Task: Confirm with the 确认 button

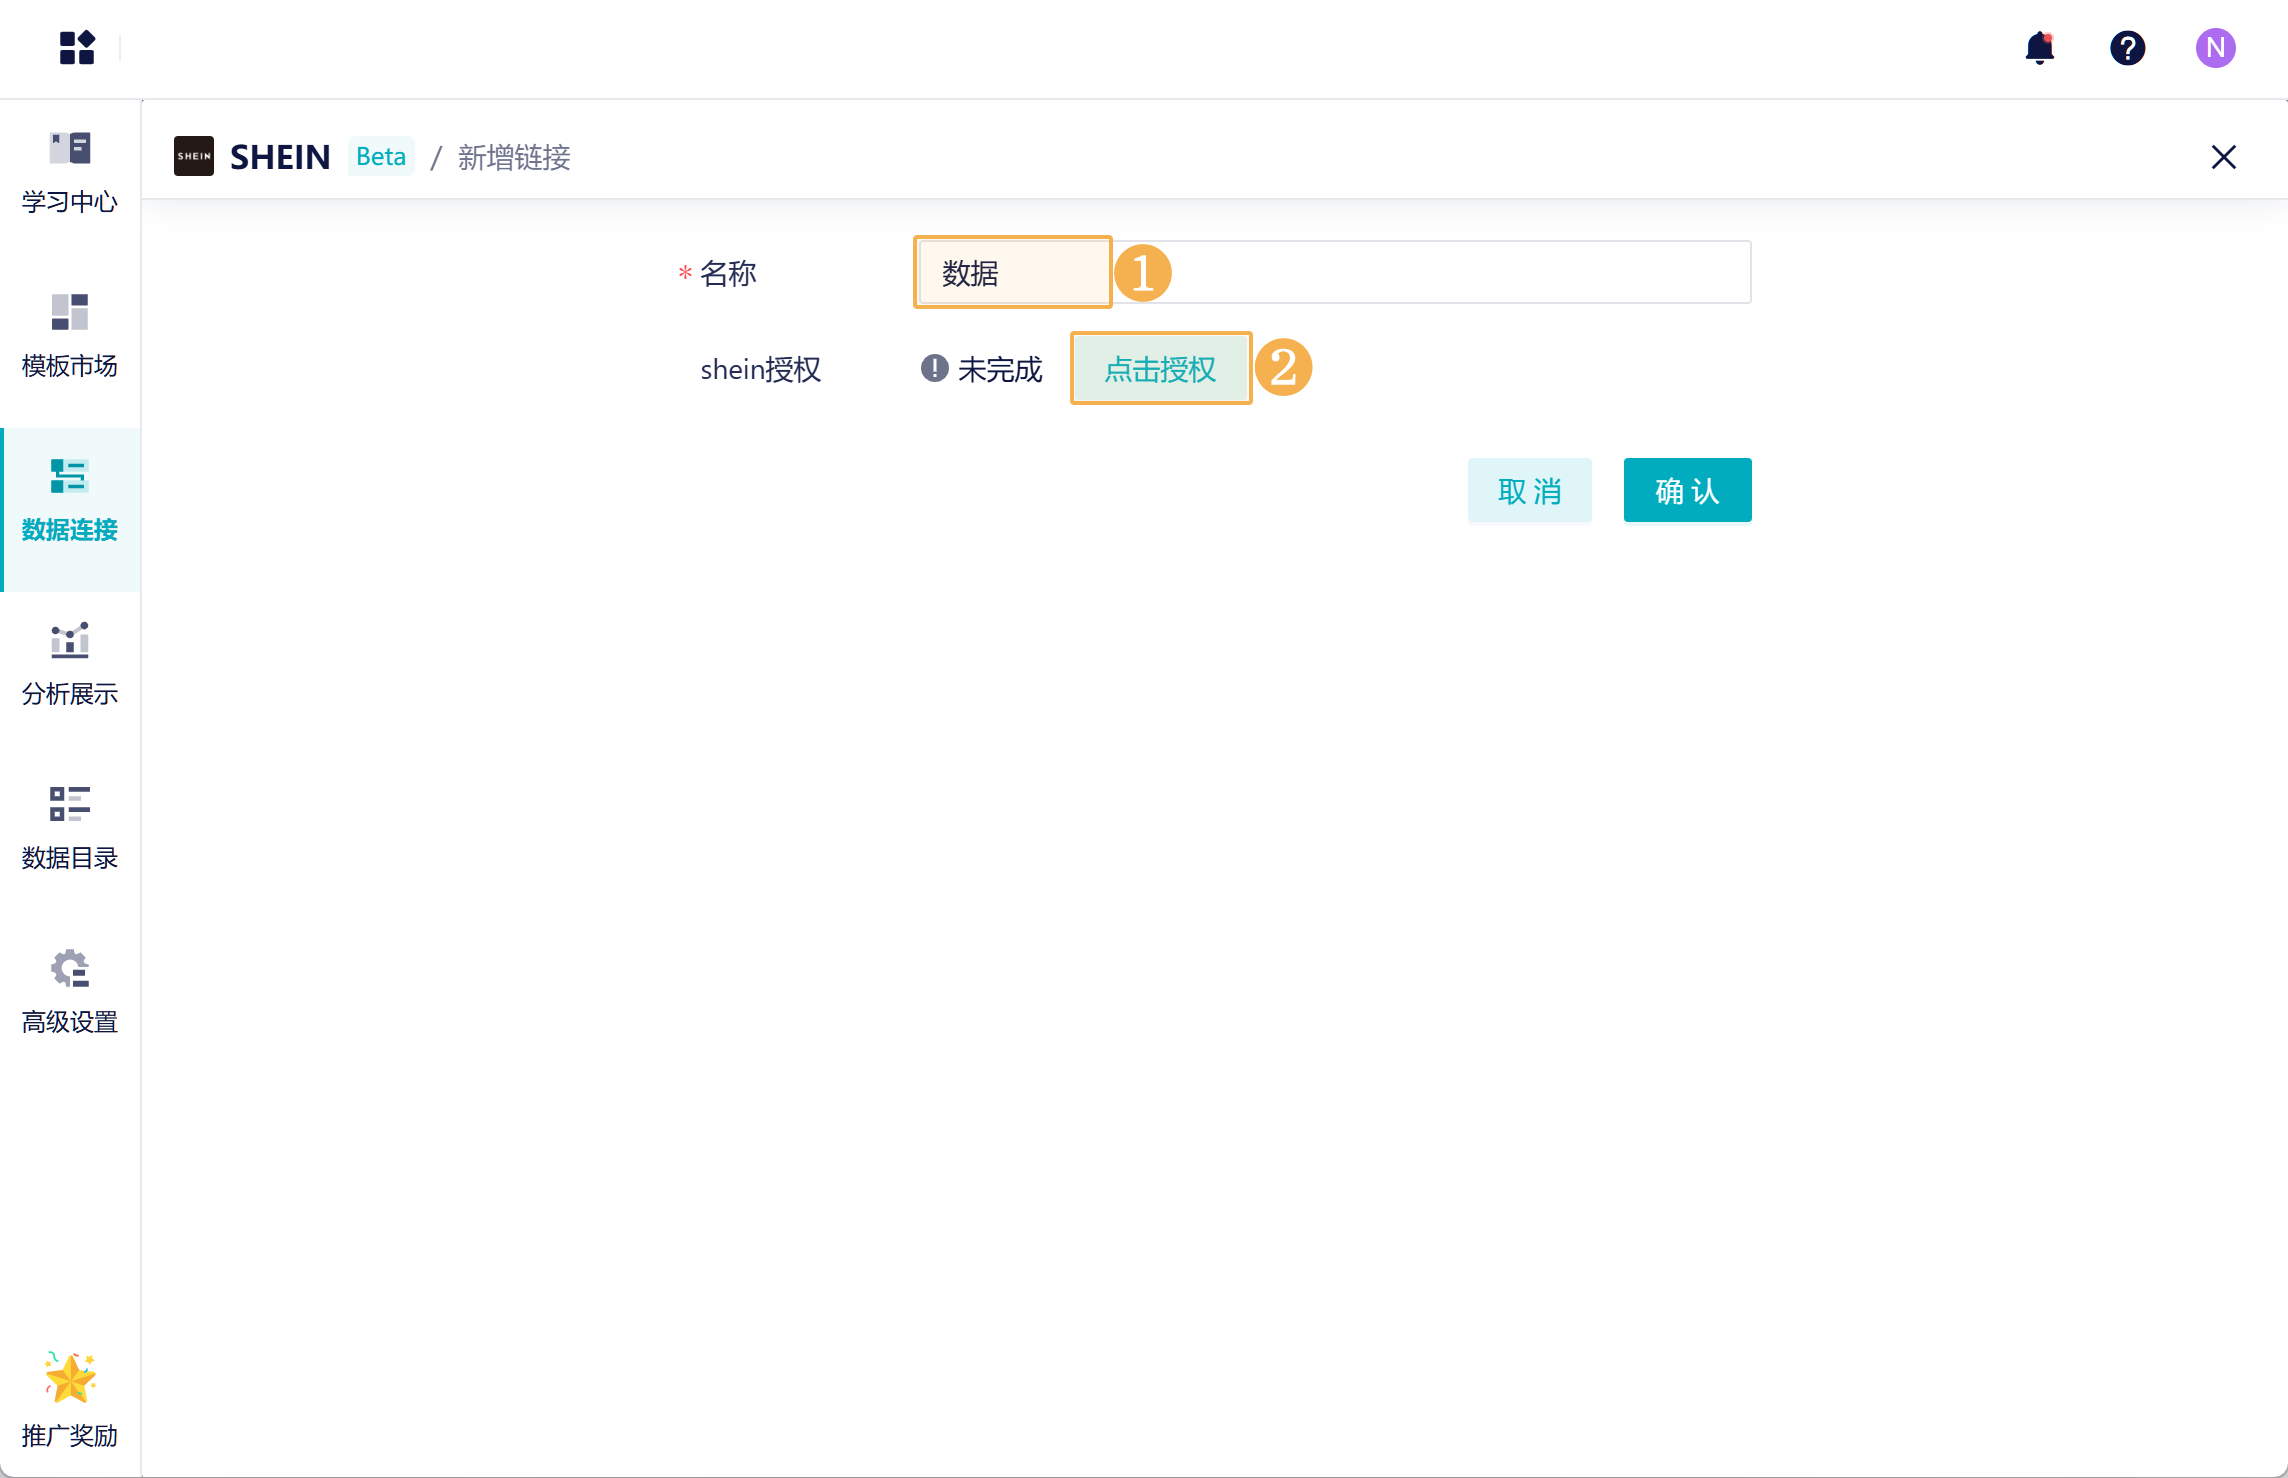Action: [1687, 490]
